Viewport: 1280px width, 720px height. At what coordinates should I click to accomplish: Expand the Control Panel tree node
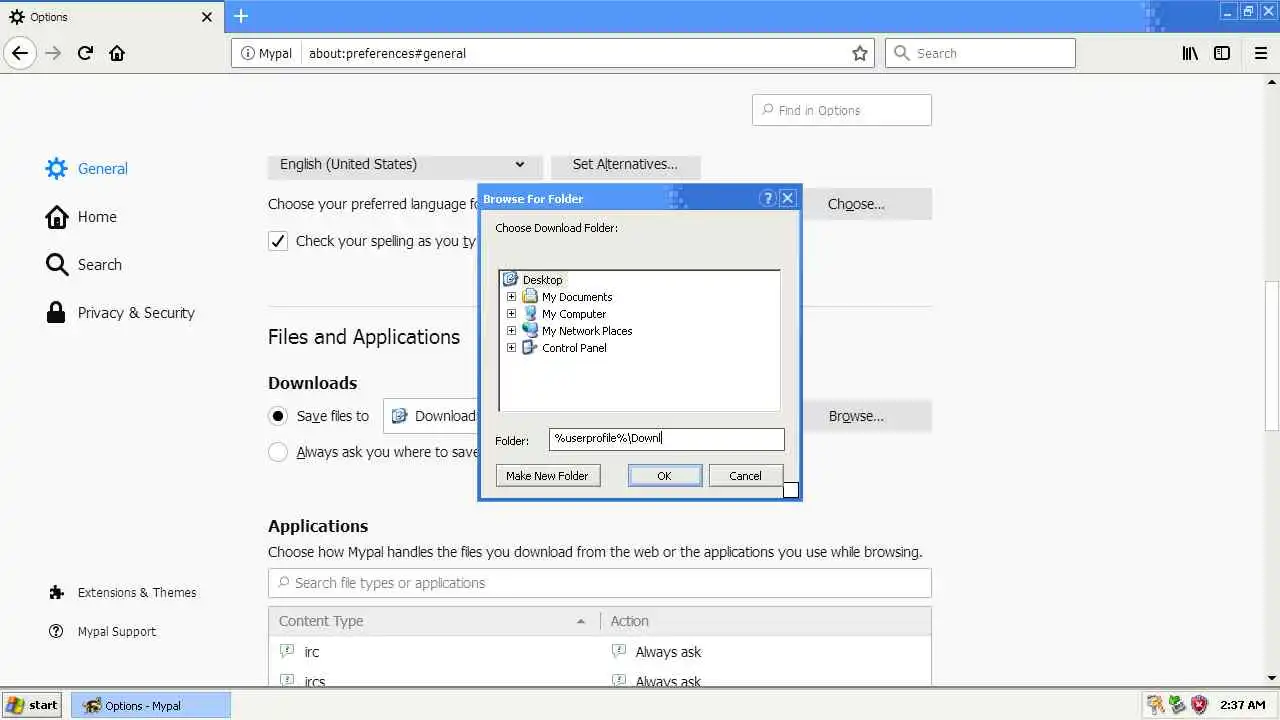511,347
